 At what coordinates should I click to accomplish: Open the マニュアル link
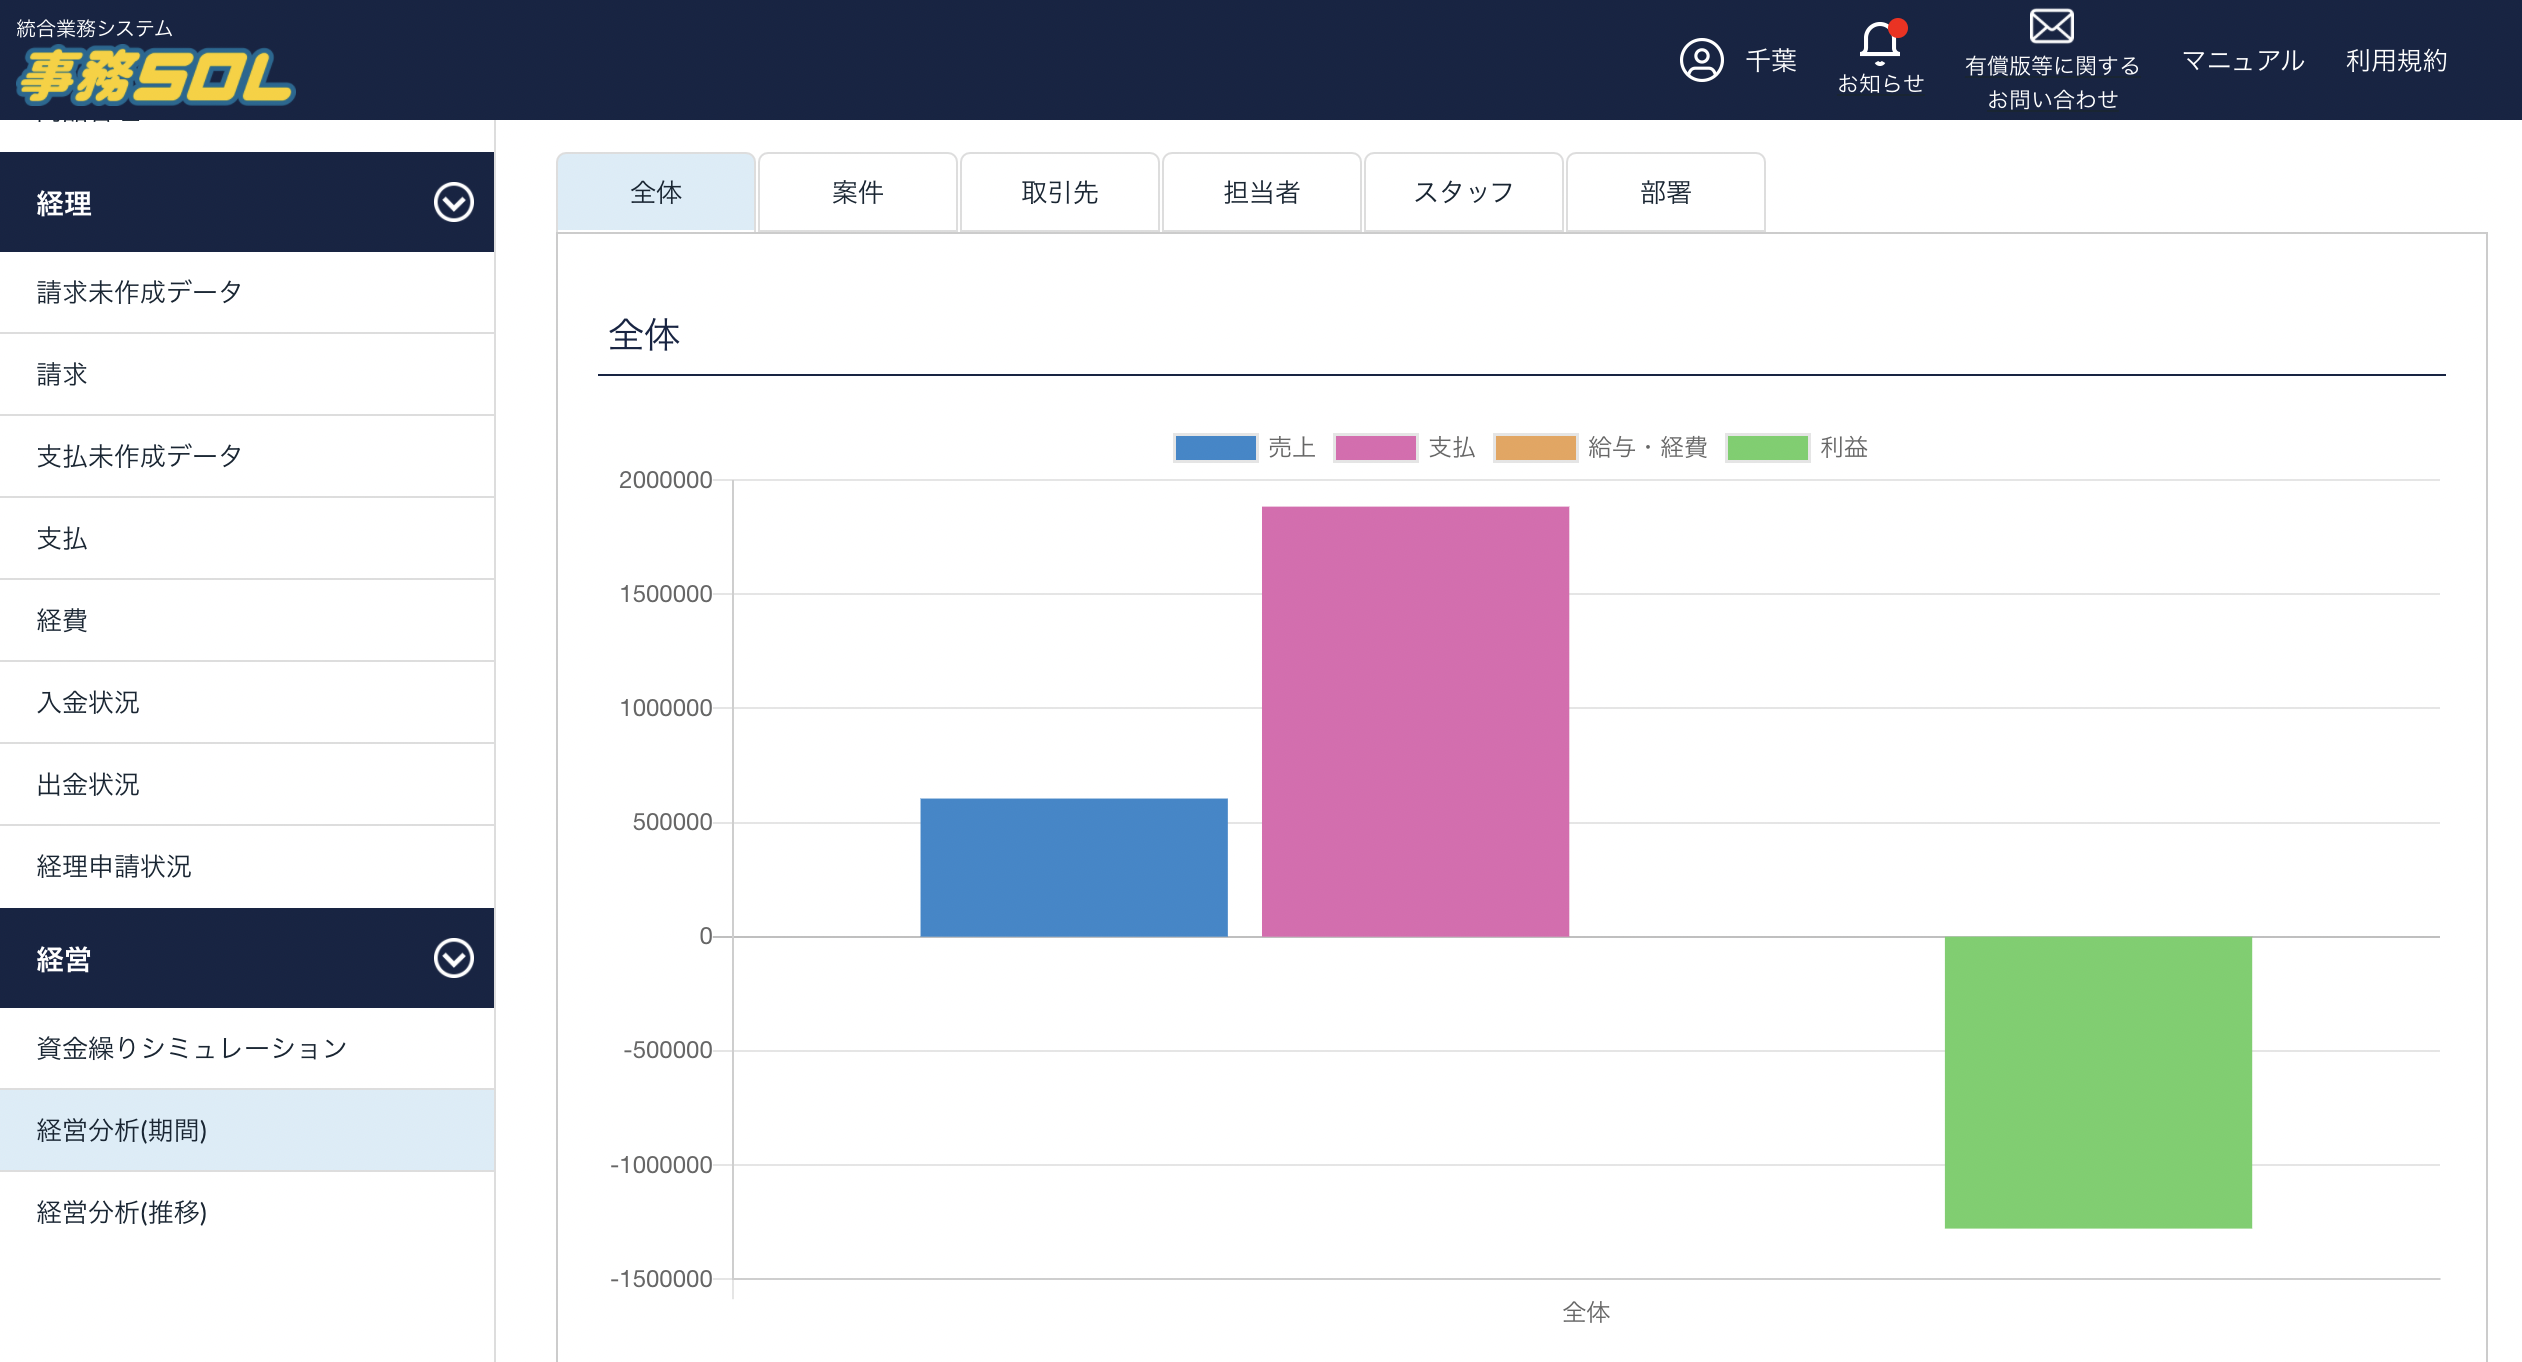click(2242, 60)
